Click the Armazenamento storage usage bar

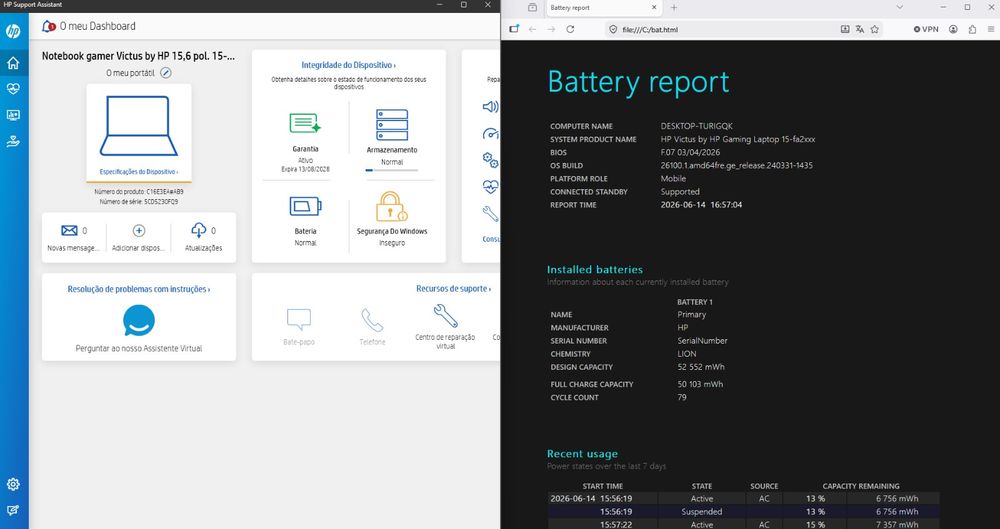pos(392,170)
